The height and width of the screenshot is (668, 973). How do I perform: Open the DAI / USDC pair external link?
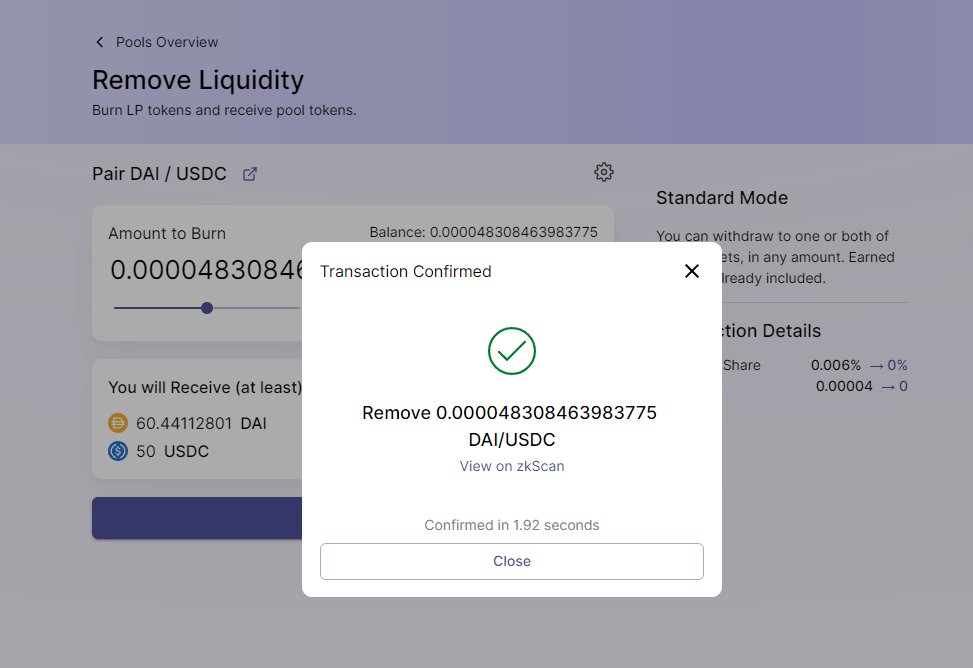point(249,174)
